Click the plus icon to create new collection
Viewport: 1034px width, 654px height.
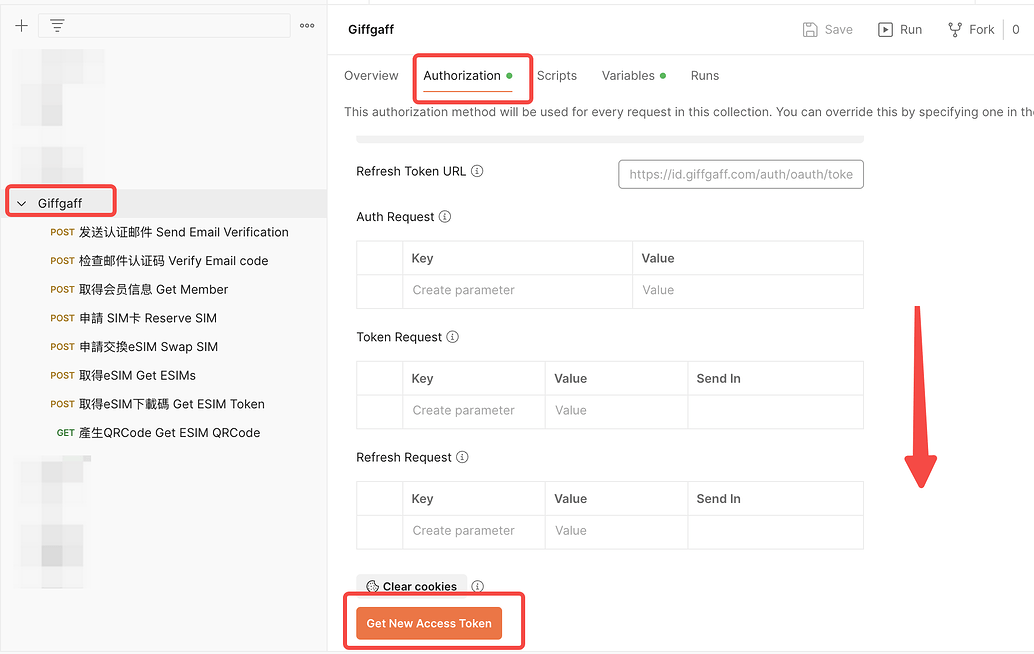22,26
